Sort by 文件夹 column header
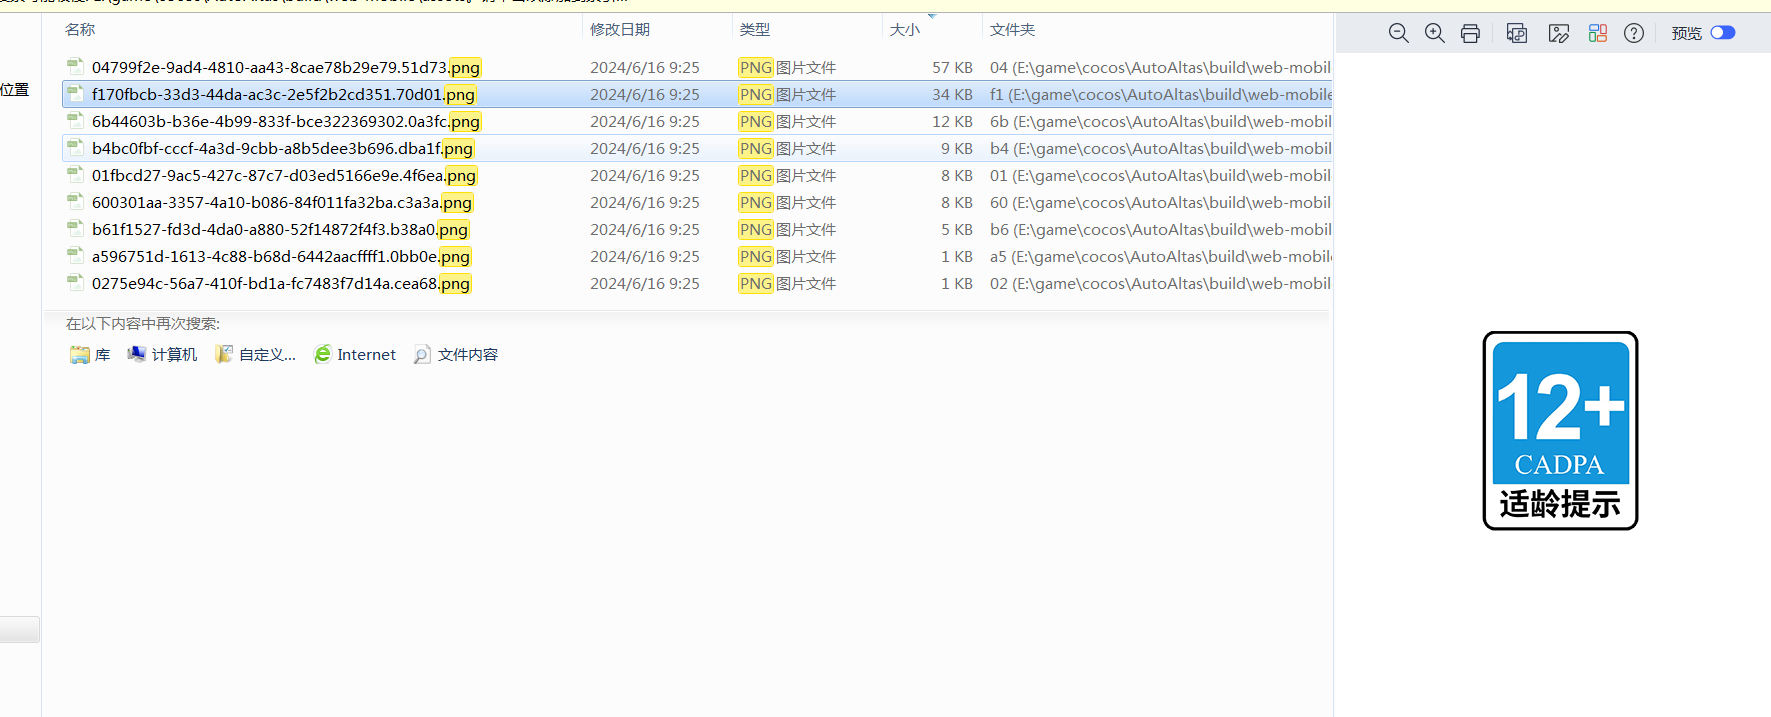1771x717 pixels. (1013, 30)
